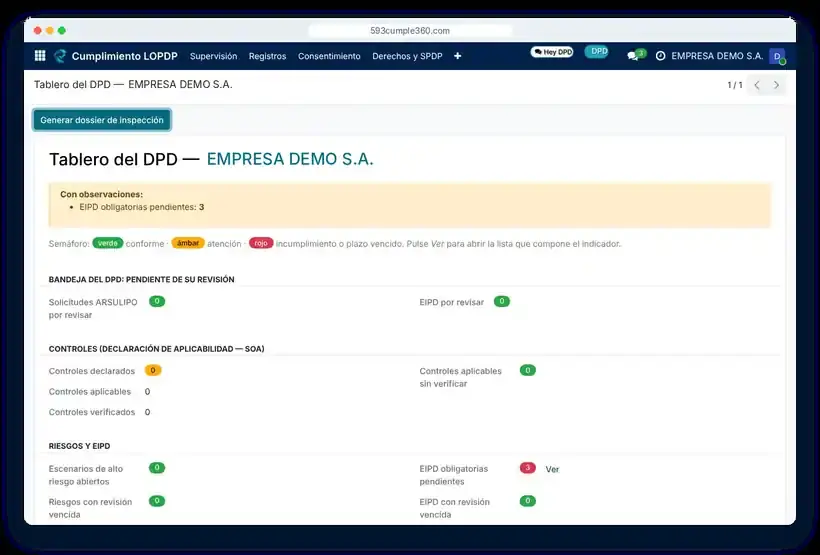Click the Riesgos con revisión vencida badge
This screenshot has width=820, height=555.
click(x=157, y=501)
